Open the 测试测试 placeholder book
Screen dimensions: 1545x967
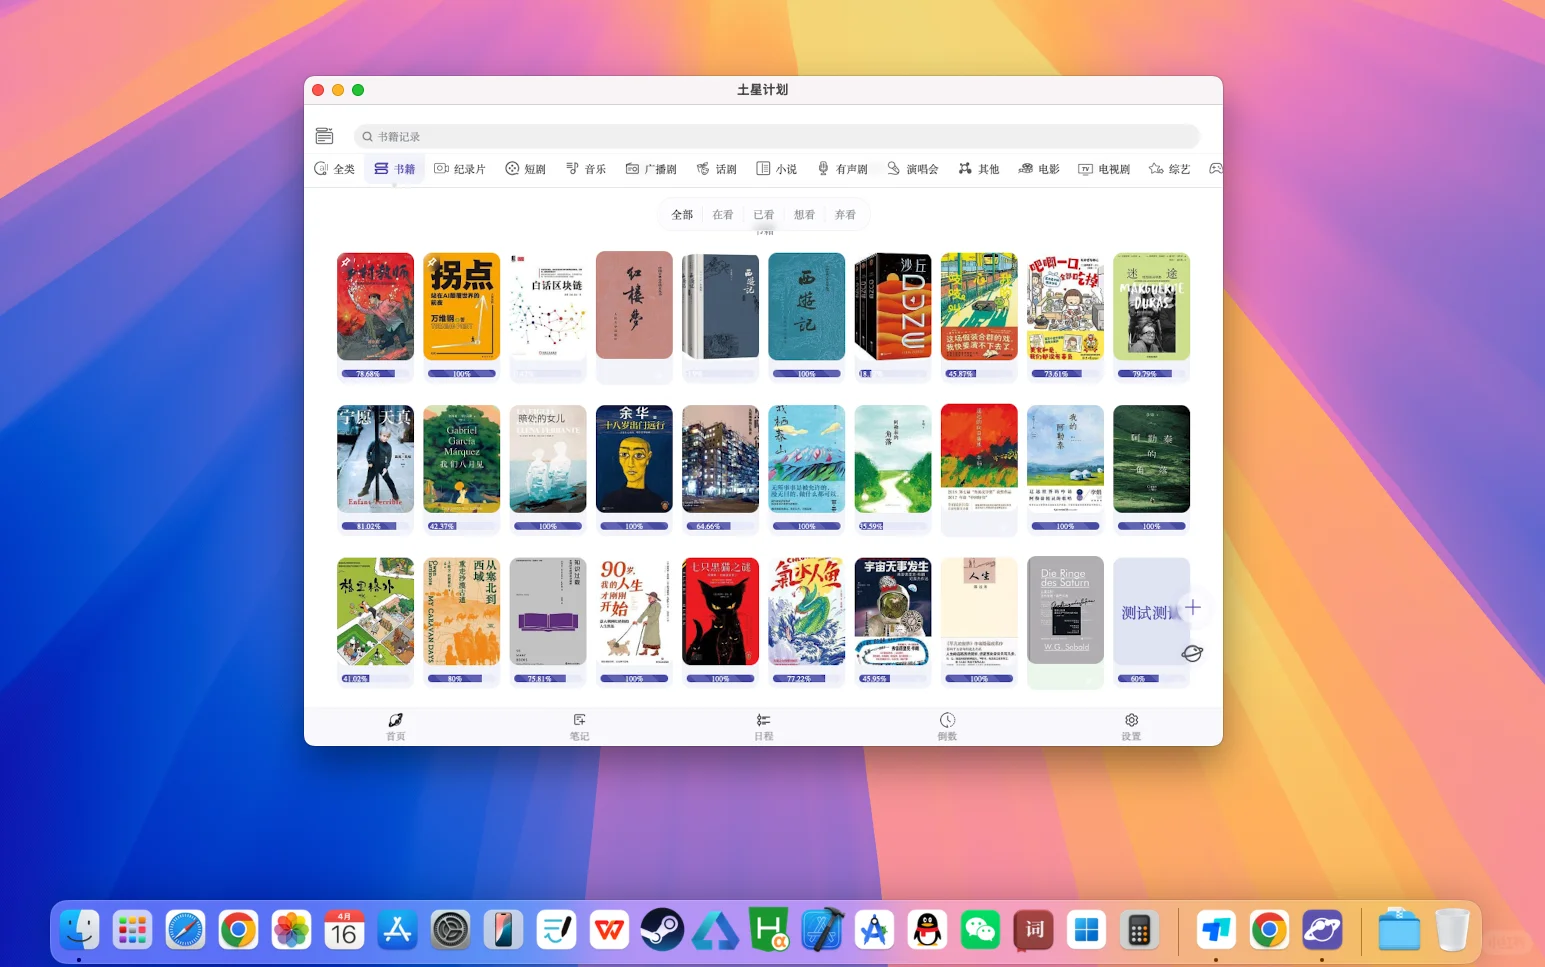tap(1152, 611)
